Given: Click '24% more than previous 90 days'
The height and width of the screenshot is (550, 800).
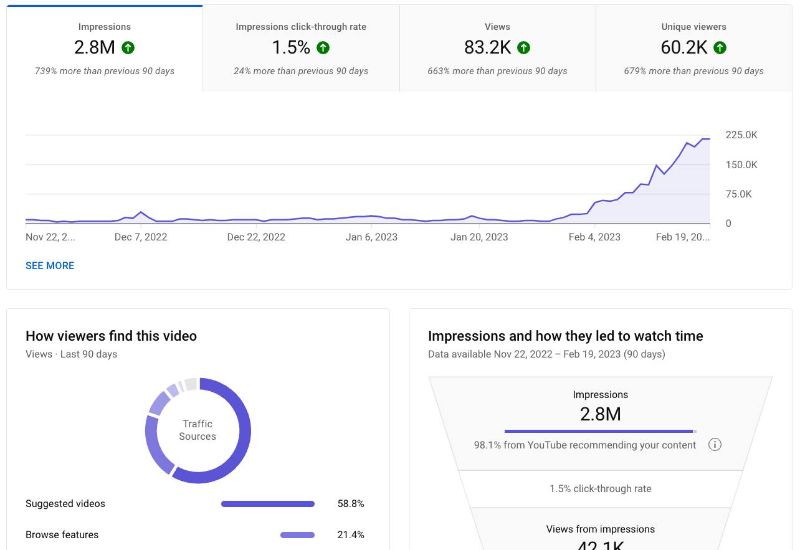Looking at the screenshot, I should pos(301,71).
